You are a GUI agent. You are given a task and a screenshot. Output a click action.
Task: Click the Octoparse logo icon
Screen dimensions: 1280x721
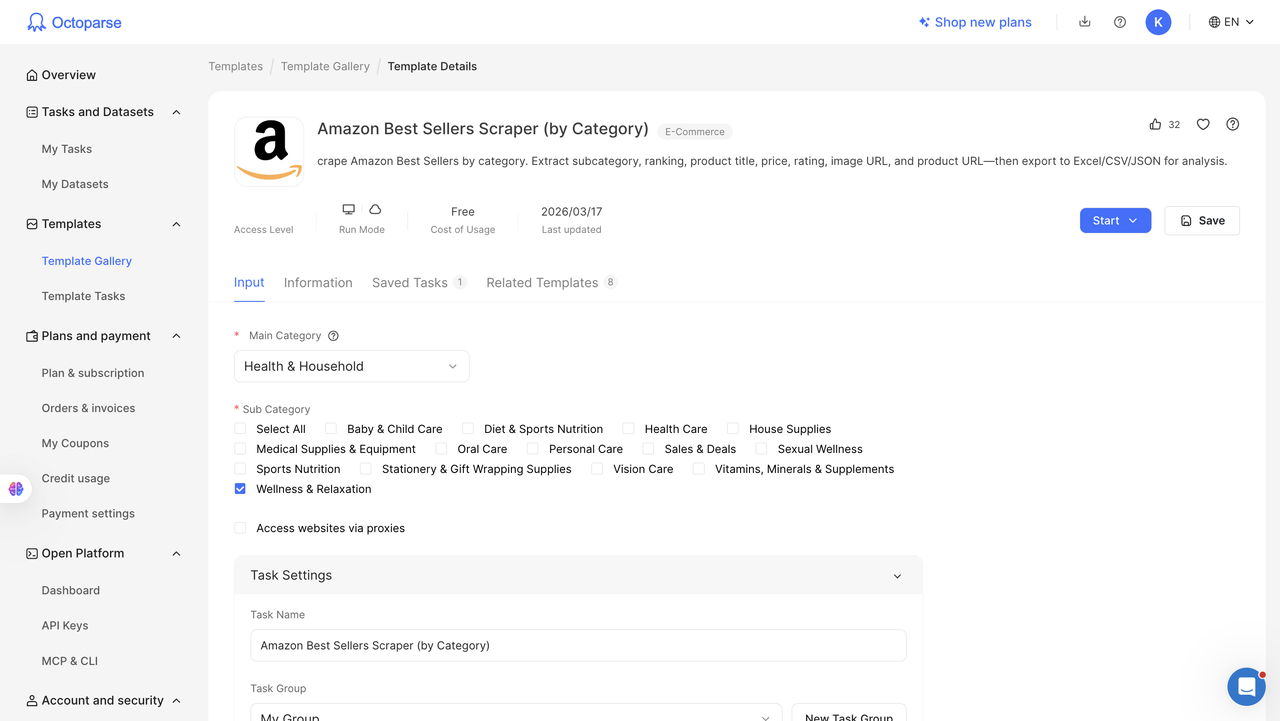(36, 22)
